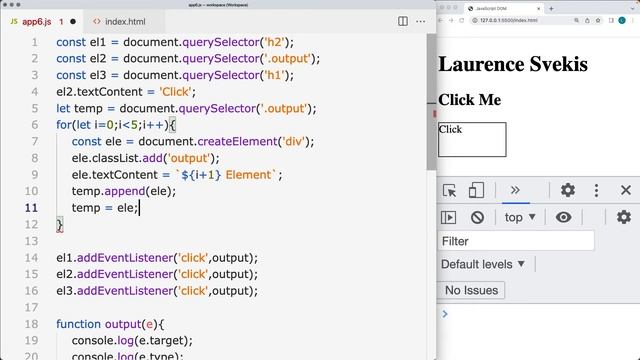Click the share icon in address bar
Screen dimensions: 640x360
587,20
